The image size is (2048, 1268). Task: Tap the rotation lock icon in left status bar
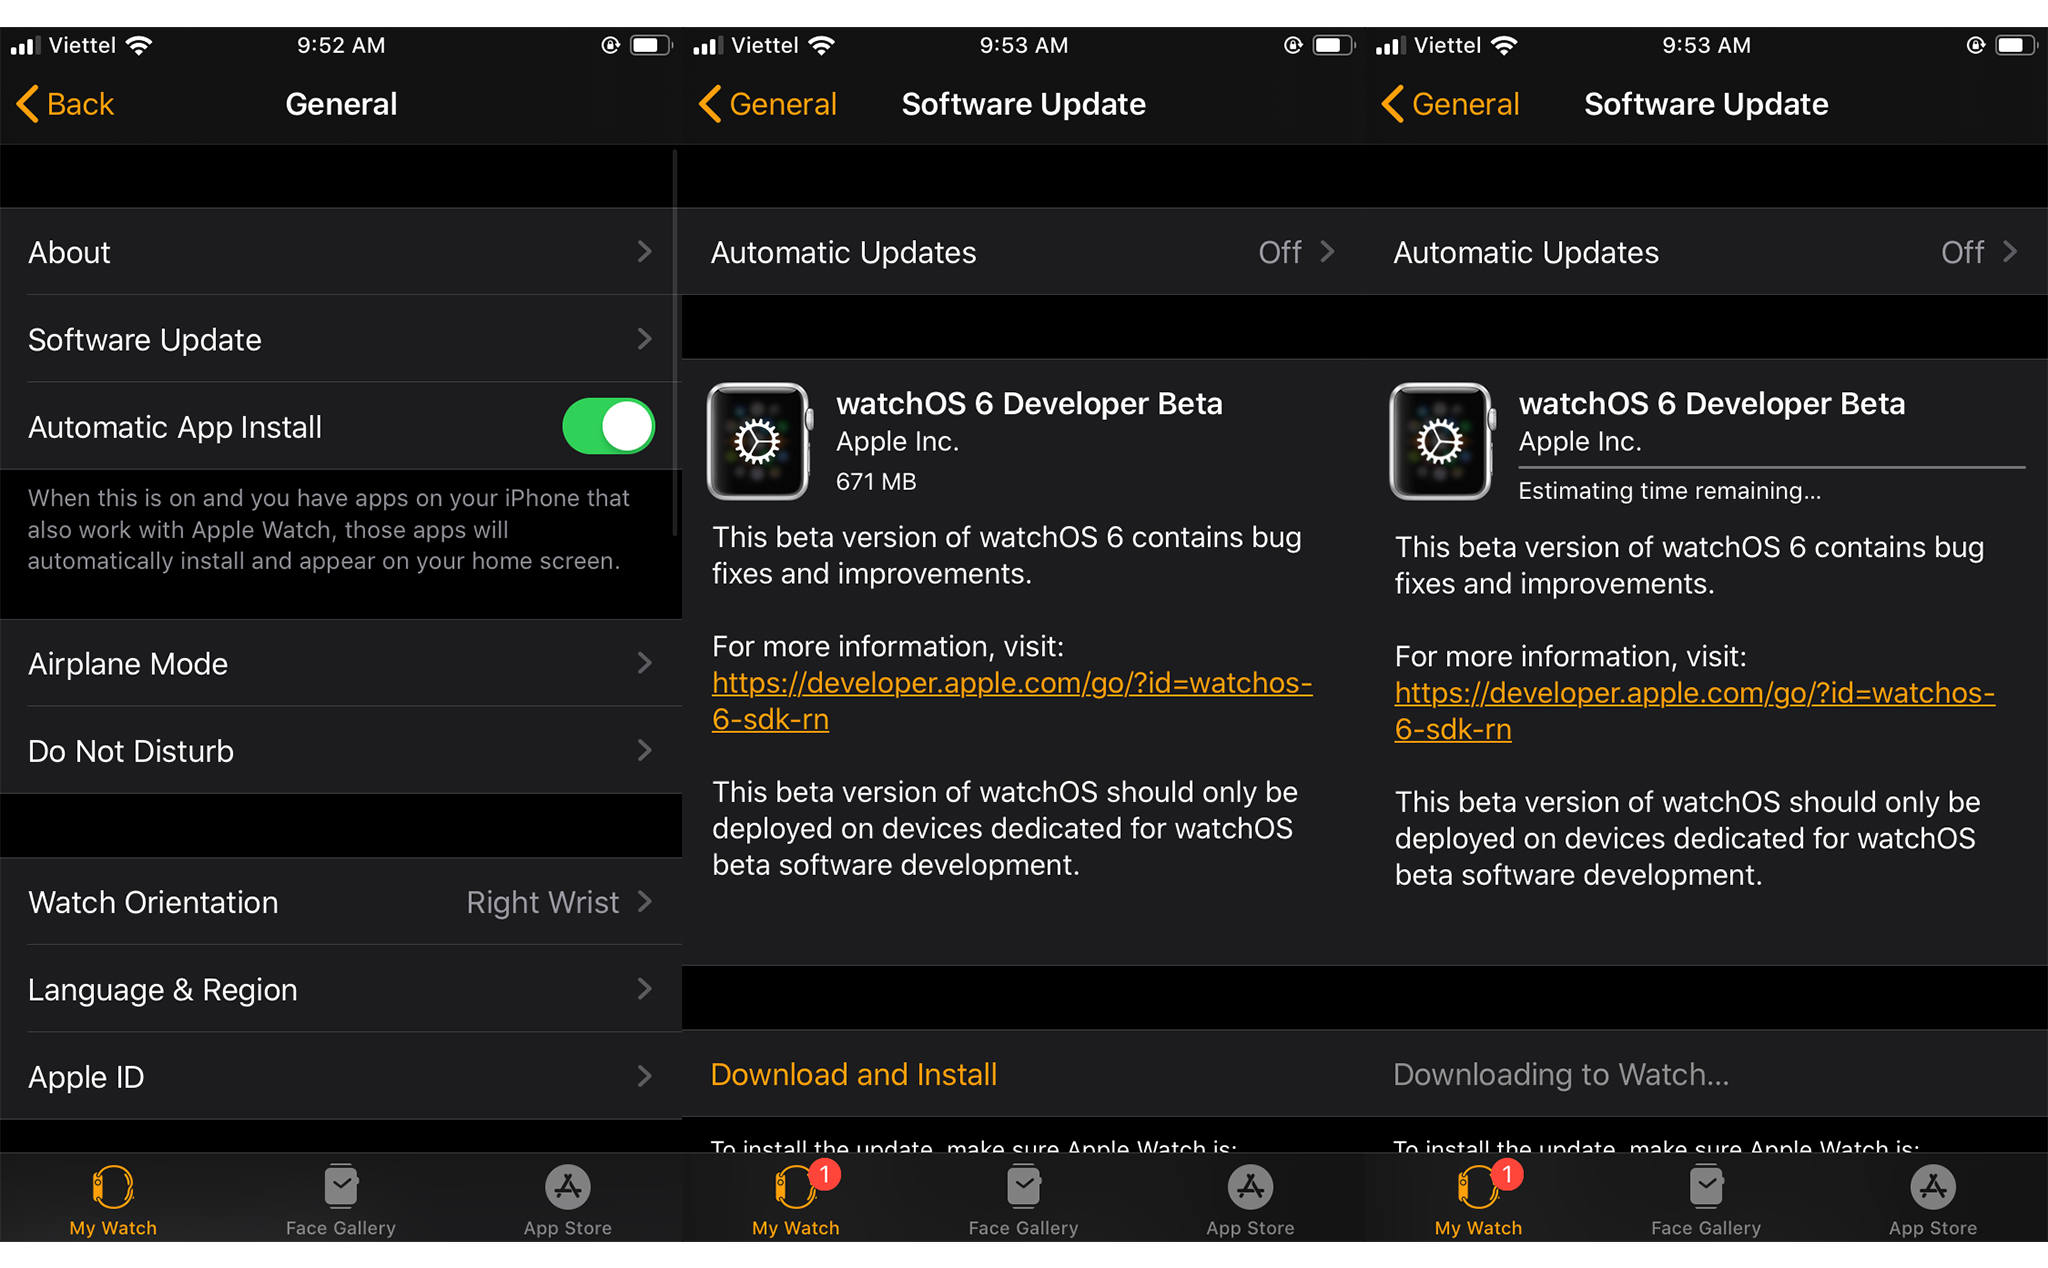tap(610, 45)
